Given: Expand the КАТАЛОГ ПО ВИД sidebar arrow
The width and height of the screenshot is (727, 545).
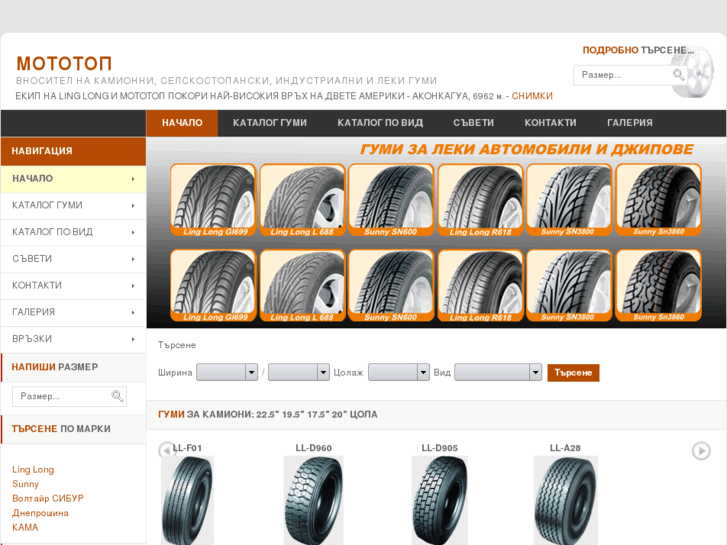Looking at the screenshot, I should click(133, 232).
